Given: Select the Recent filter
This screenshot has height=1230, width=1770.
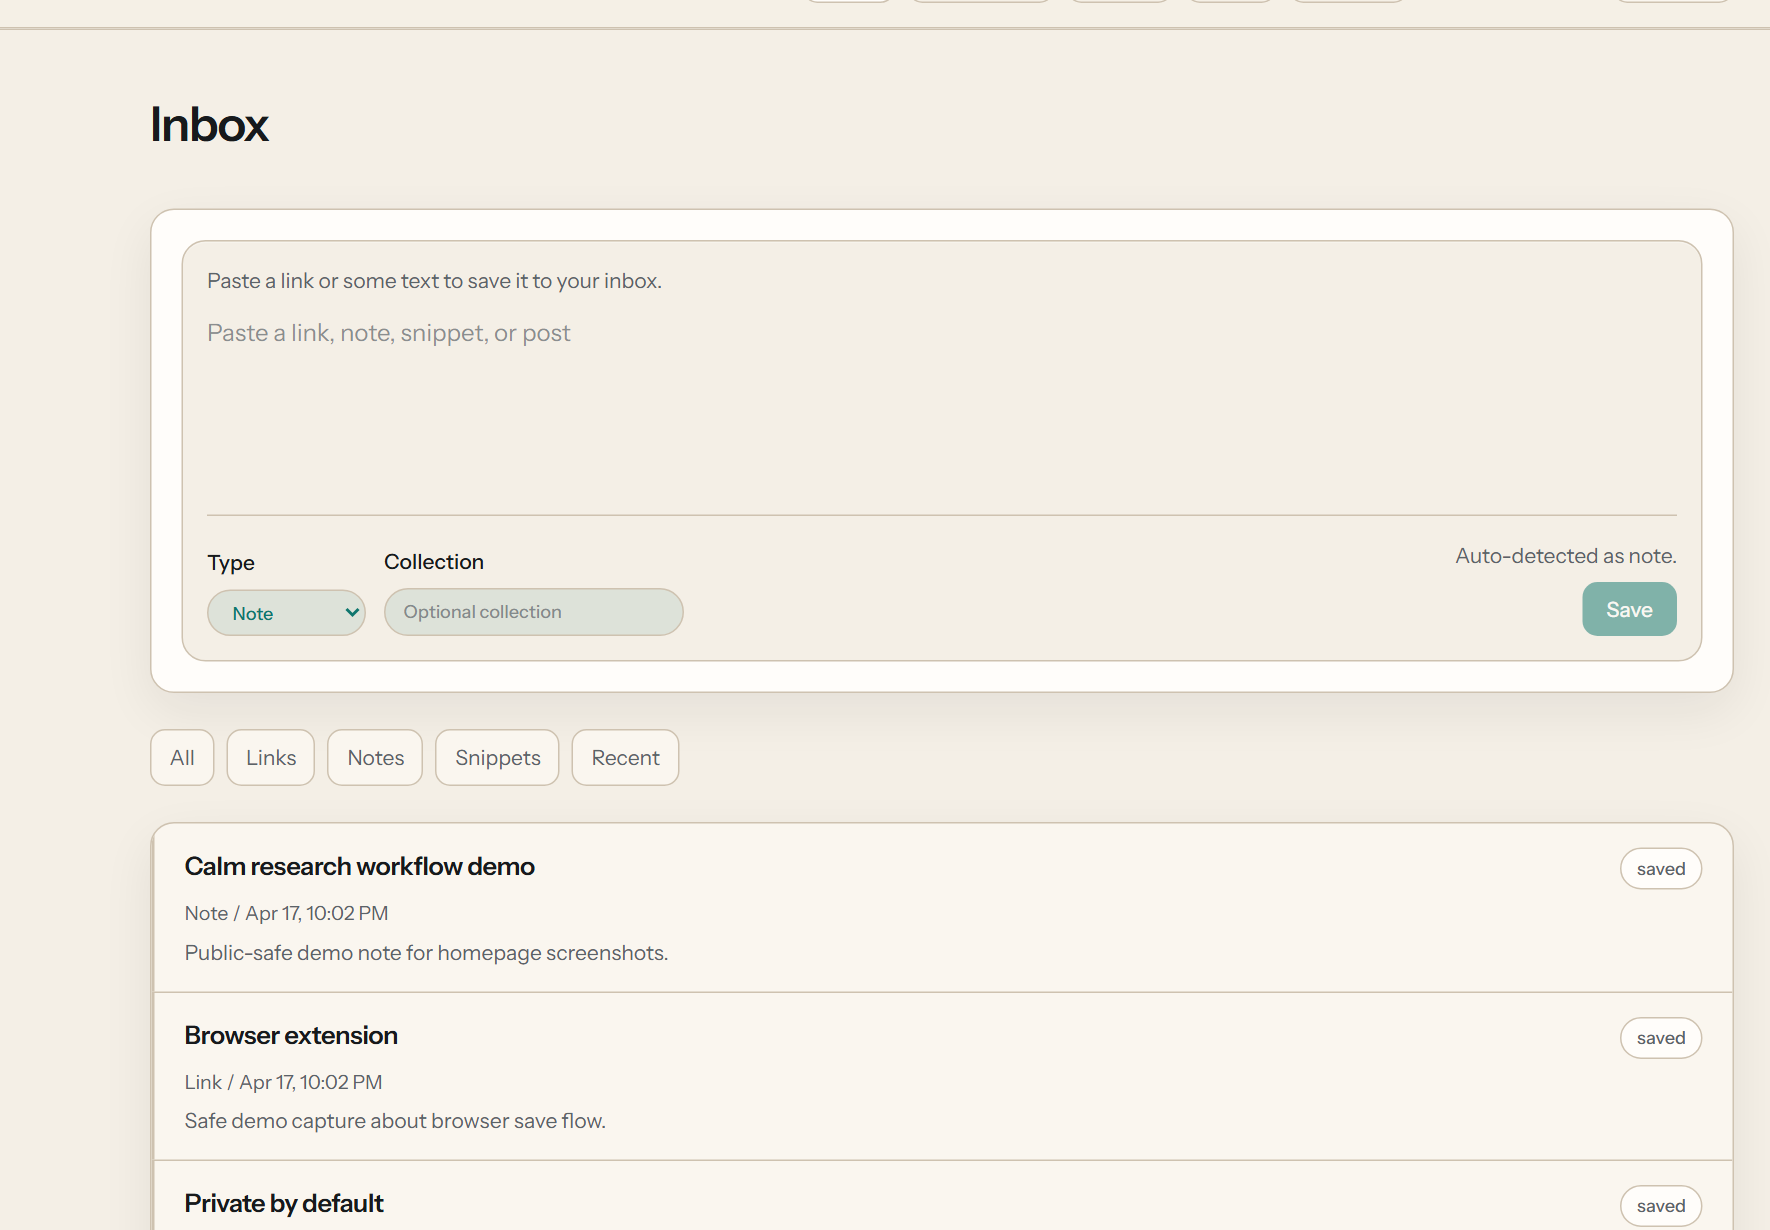Looking at the screenshot, I should [625, 757].
